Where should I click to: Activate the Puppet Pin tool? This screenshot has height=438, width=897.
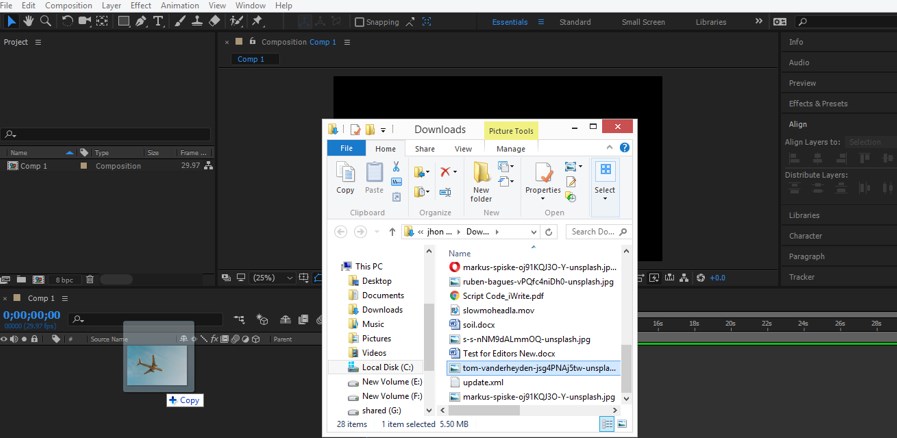[x=257, y=21]
